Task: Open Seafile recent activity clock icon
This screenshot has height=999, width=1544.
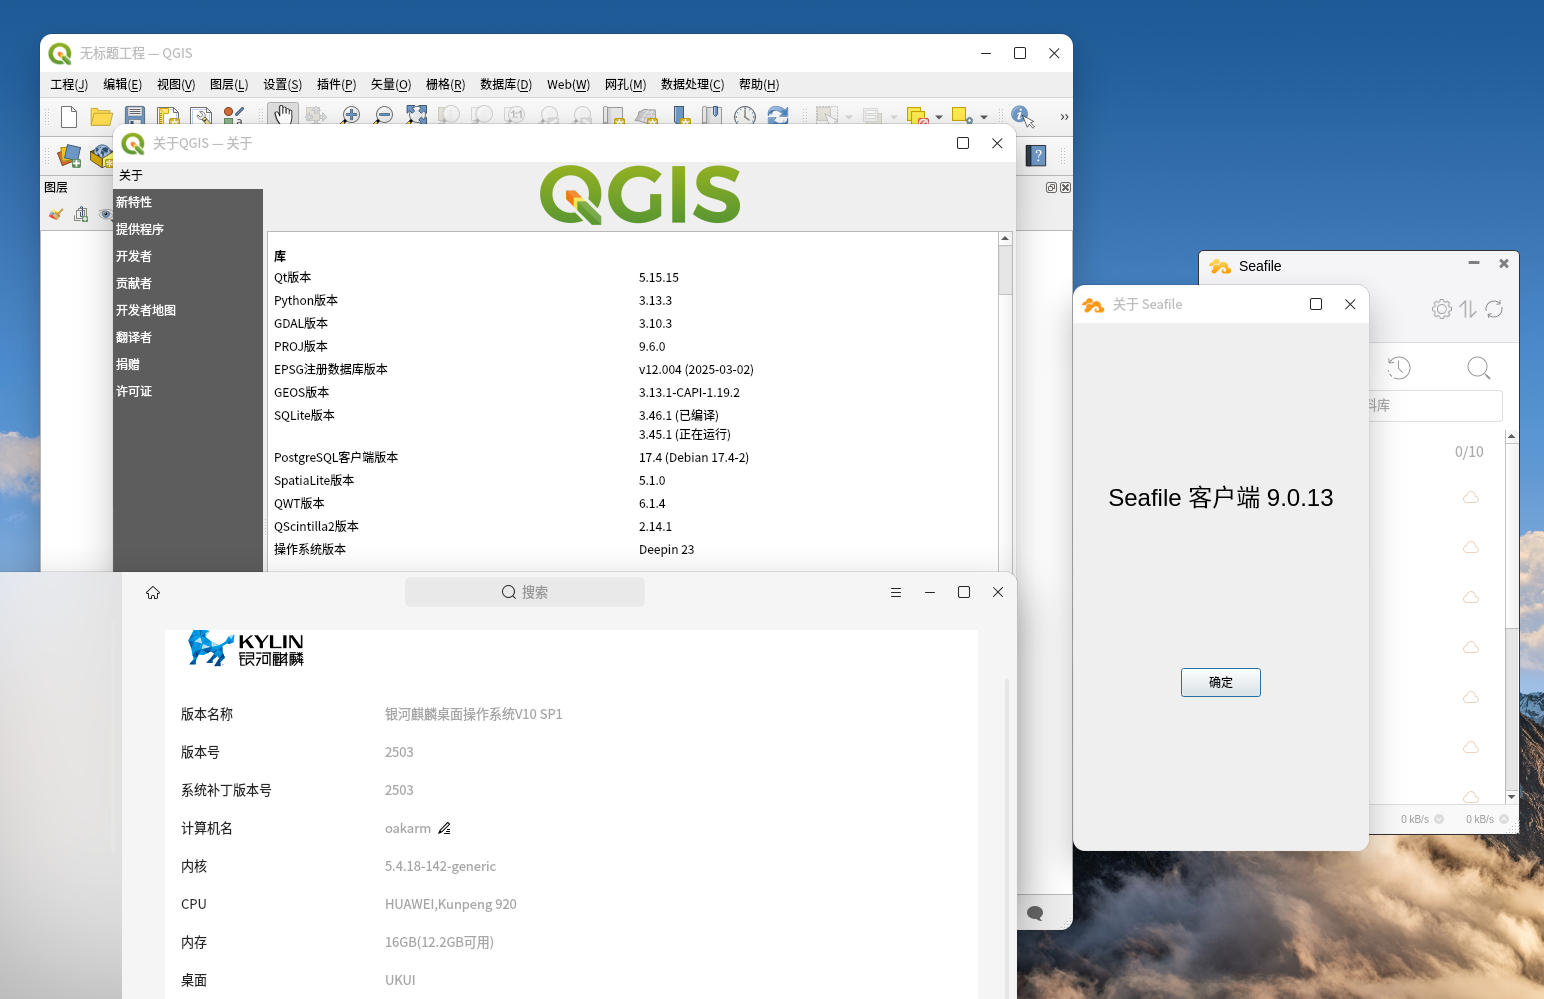Action: (1399, 368)
